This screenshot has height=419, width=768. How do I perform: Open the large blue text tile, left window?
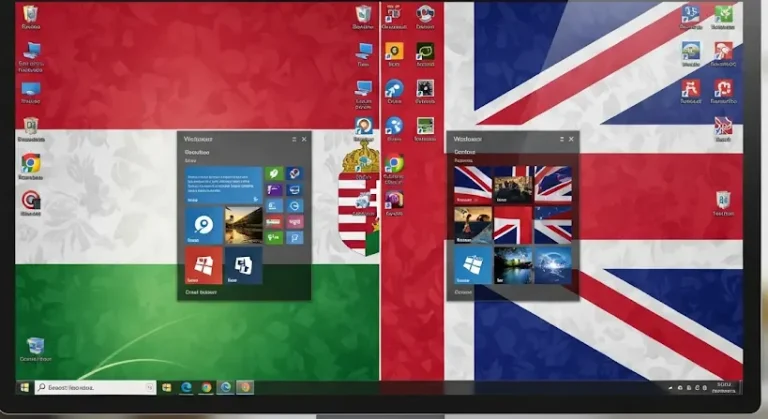[x=223, y=185]
